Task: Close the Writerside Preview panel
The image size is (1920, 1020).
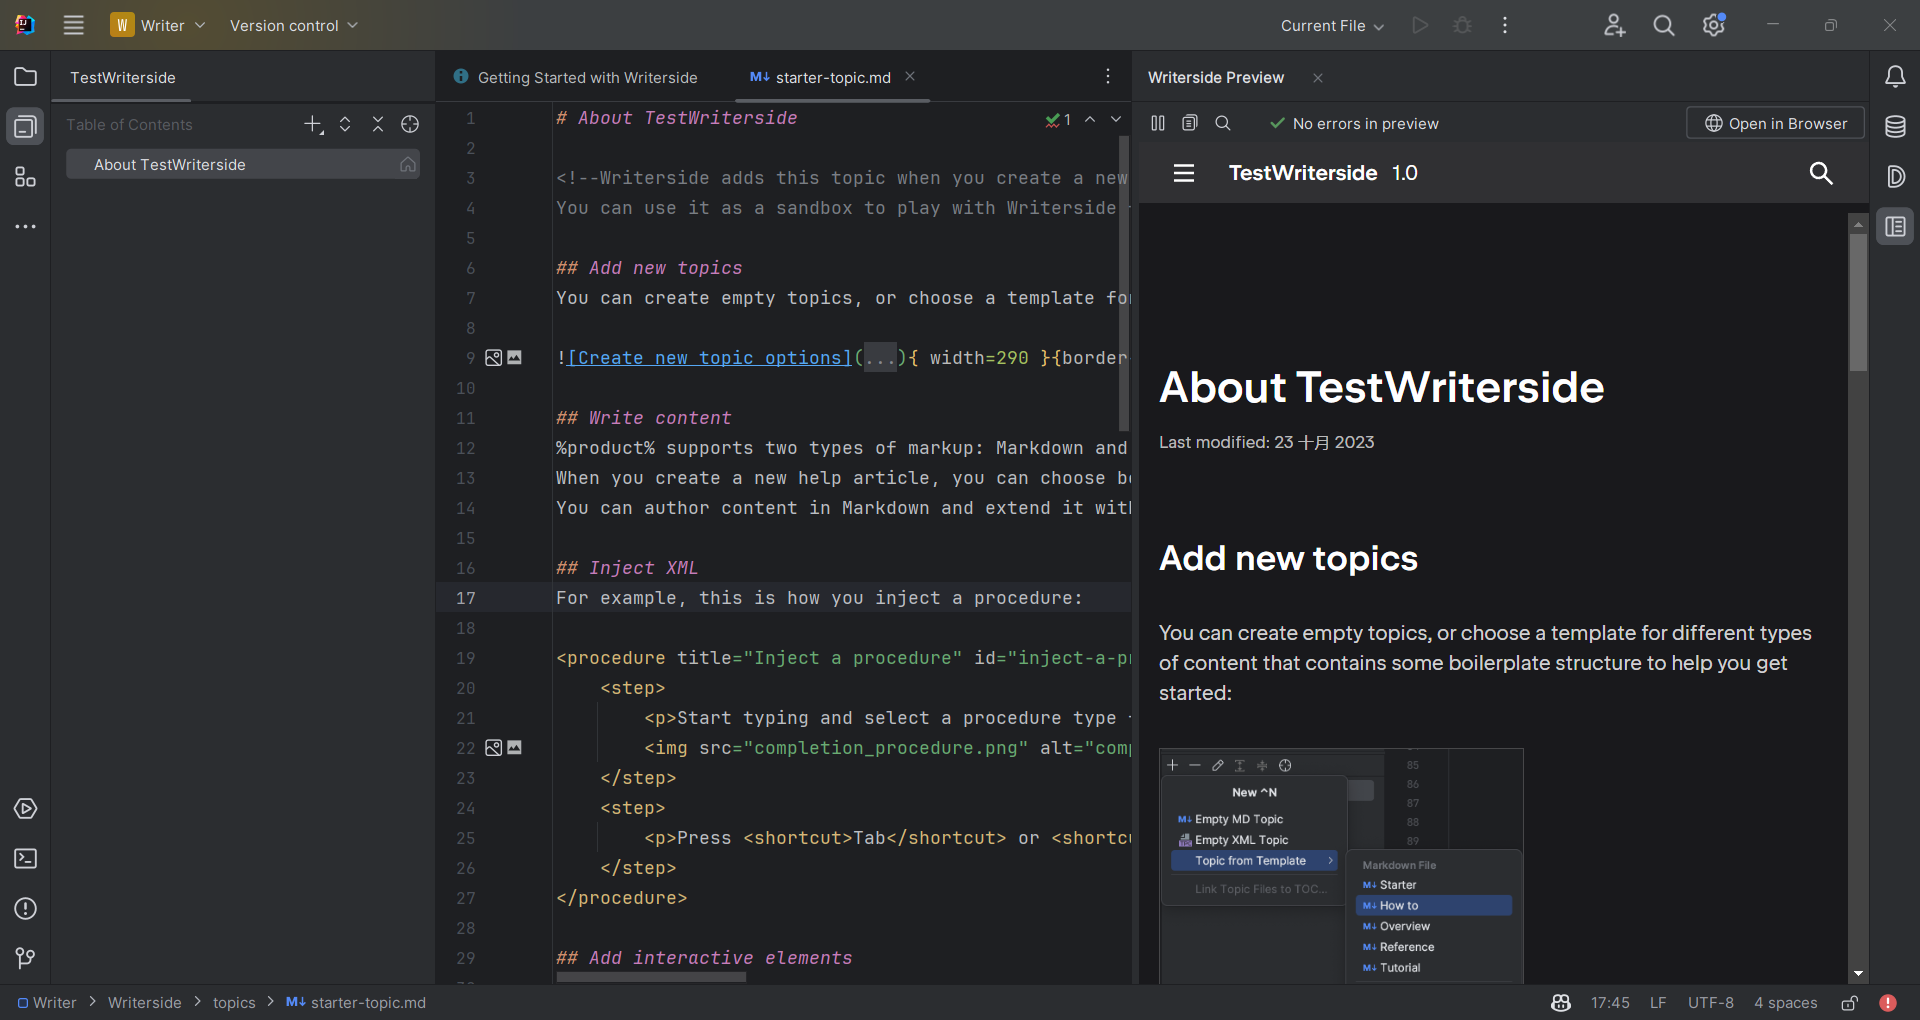Action: pyautogui.click(x=1318, y=77)
